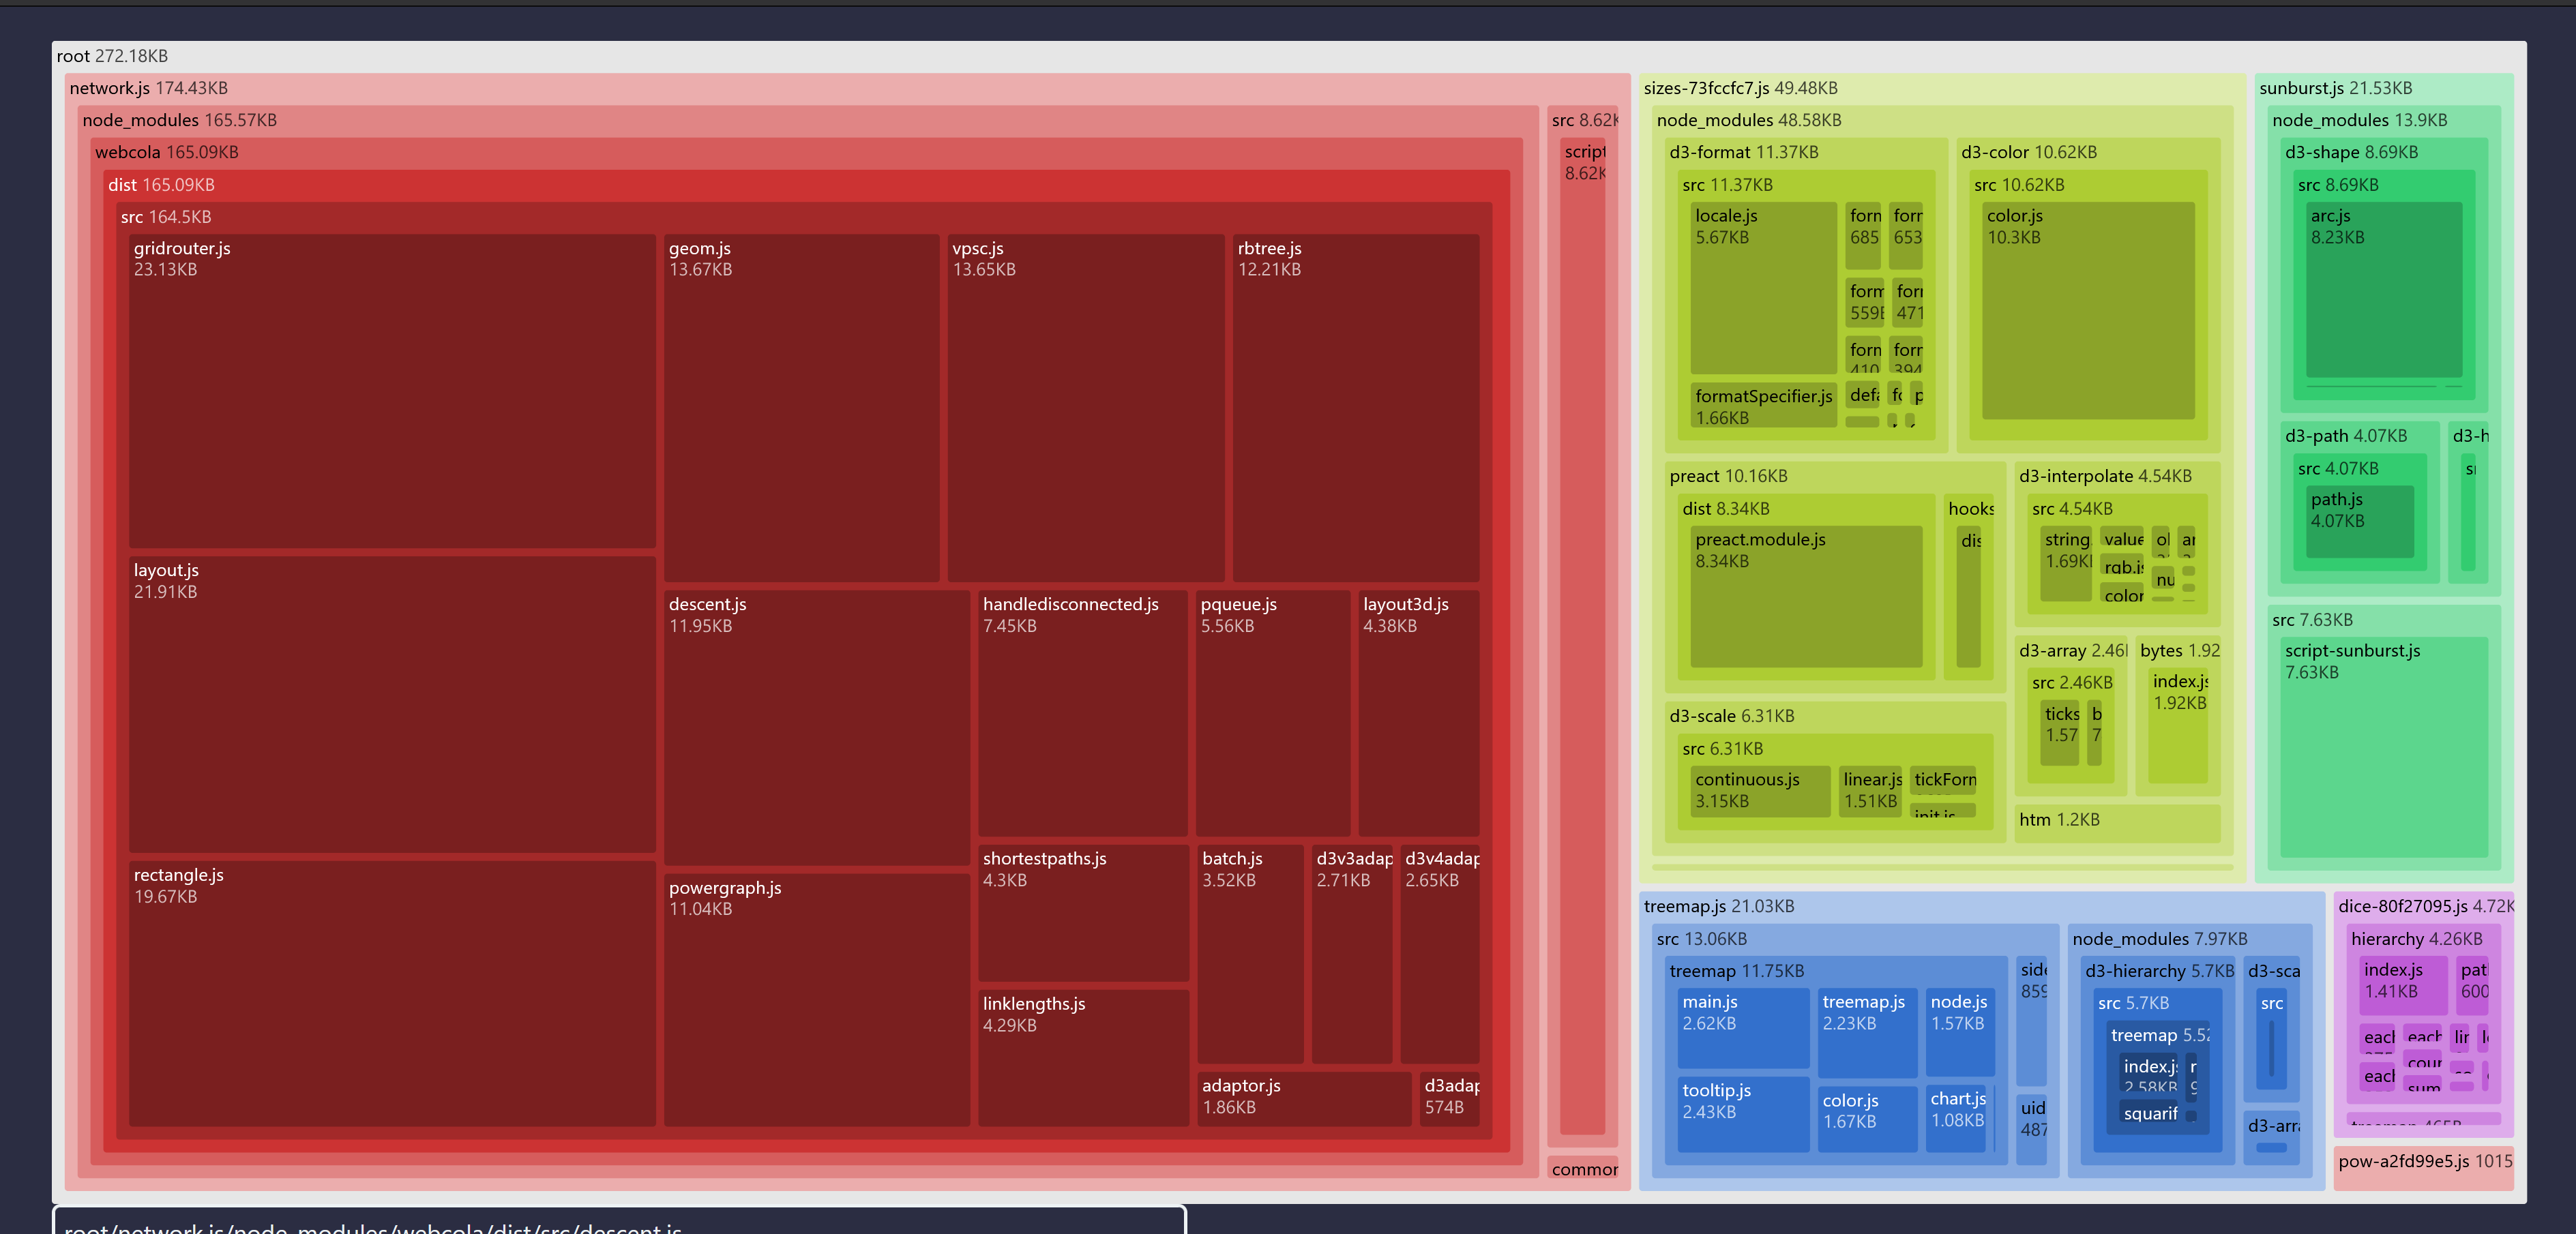This screenshot has width=2576, height=1234.
Task: Open the arc.js 8.23KB block
Action: [x=2384, y=290]
